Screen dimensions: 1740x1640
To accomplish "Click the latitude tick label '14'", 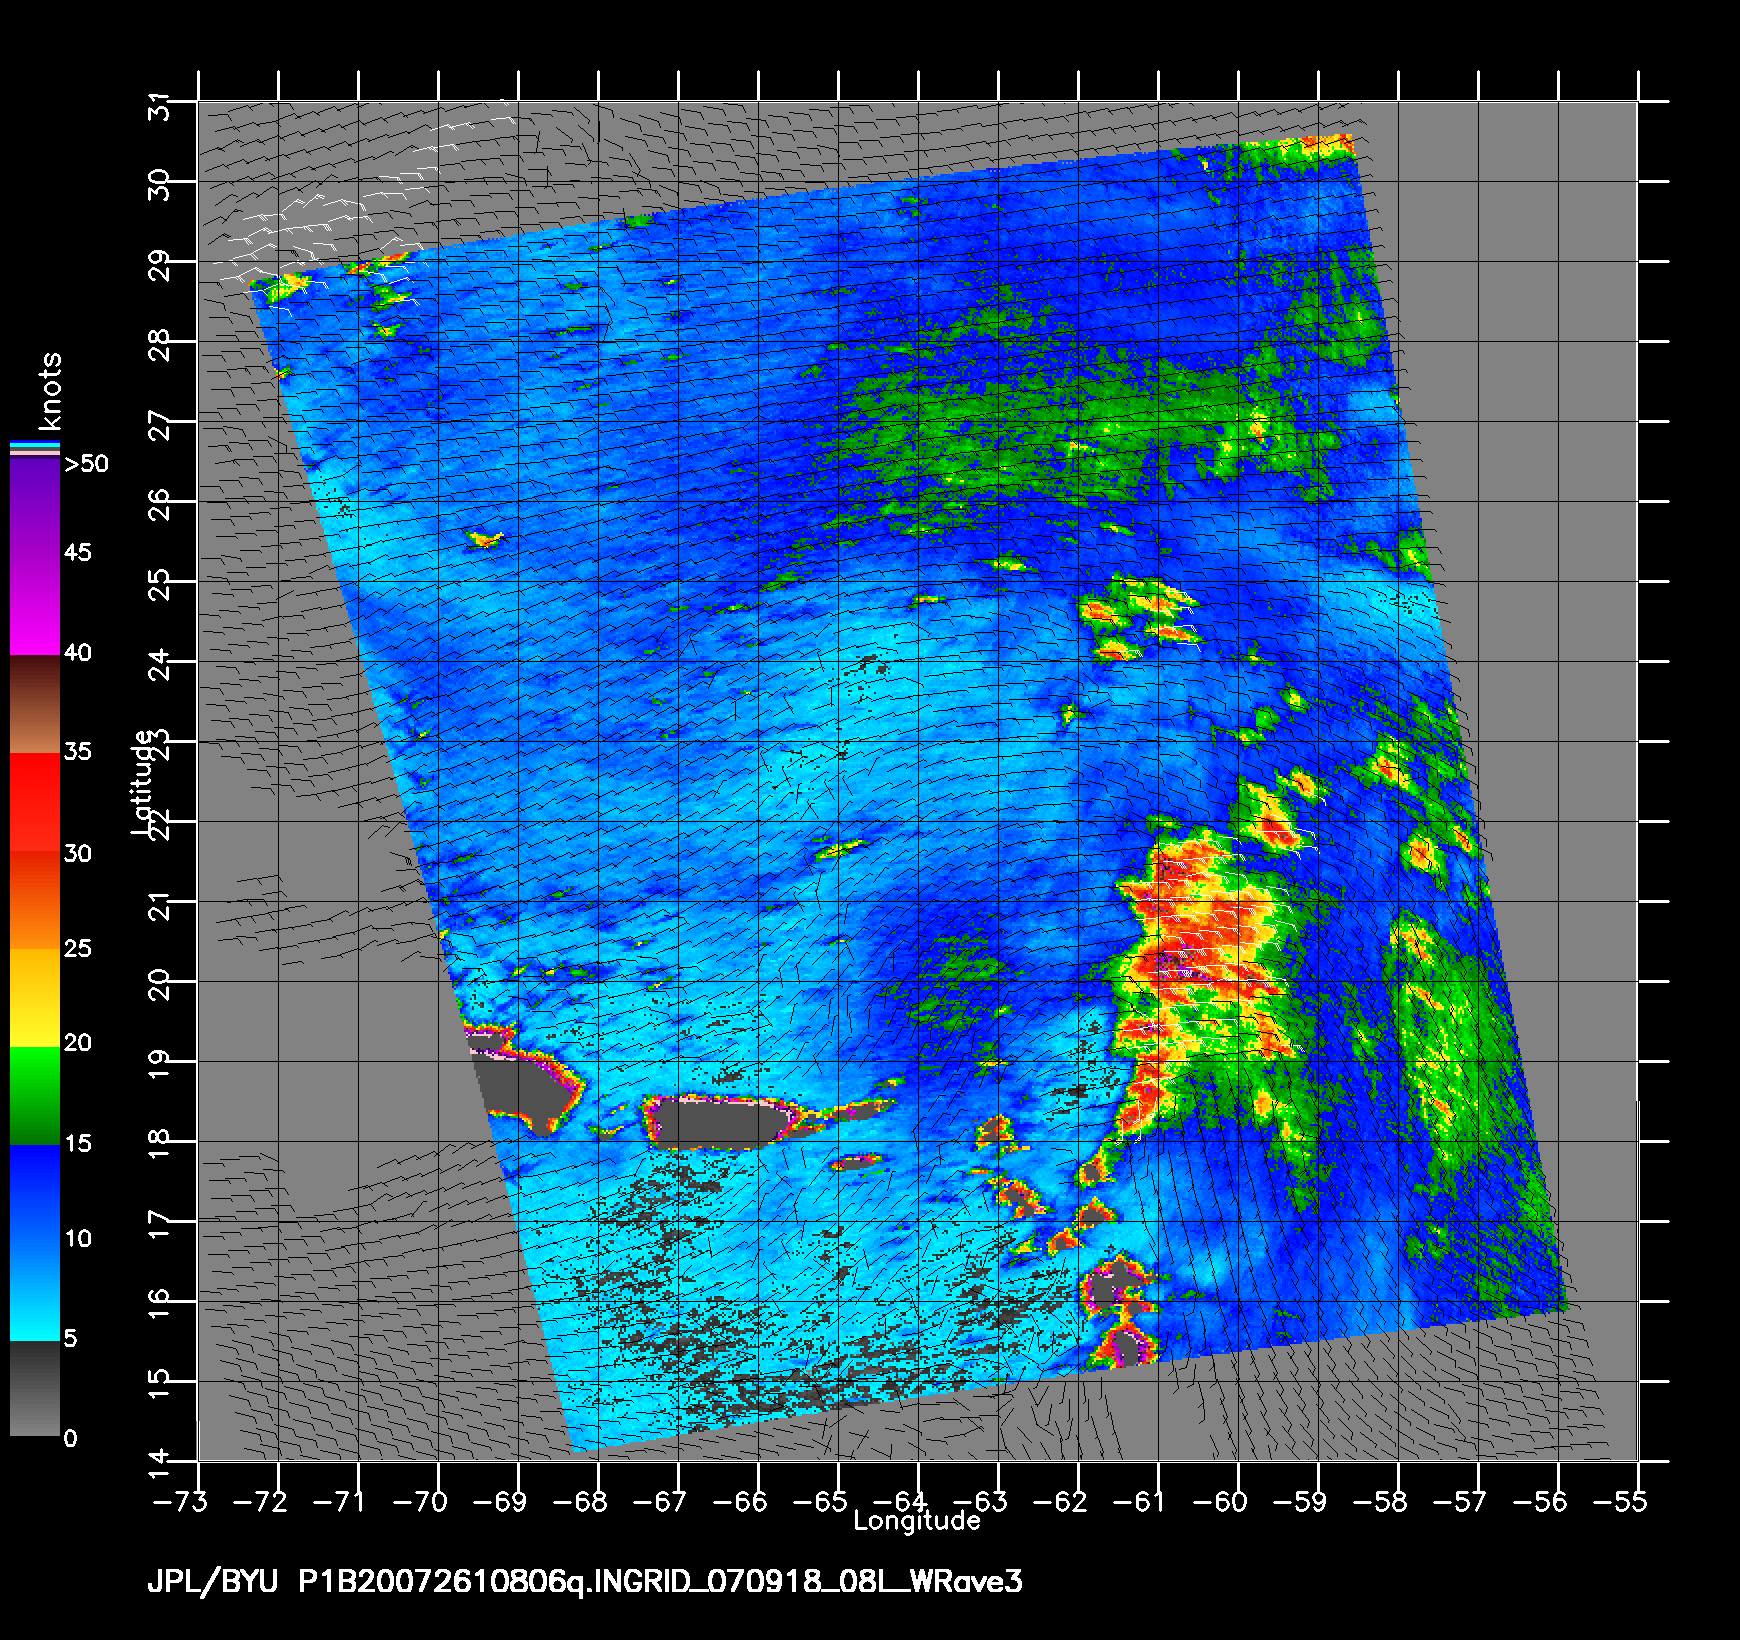I will pos(160,1463).
